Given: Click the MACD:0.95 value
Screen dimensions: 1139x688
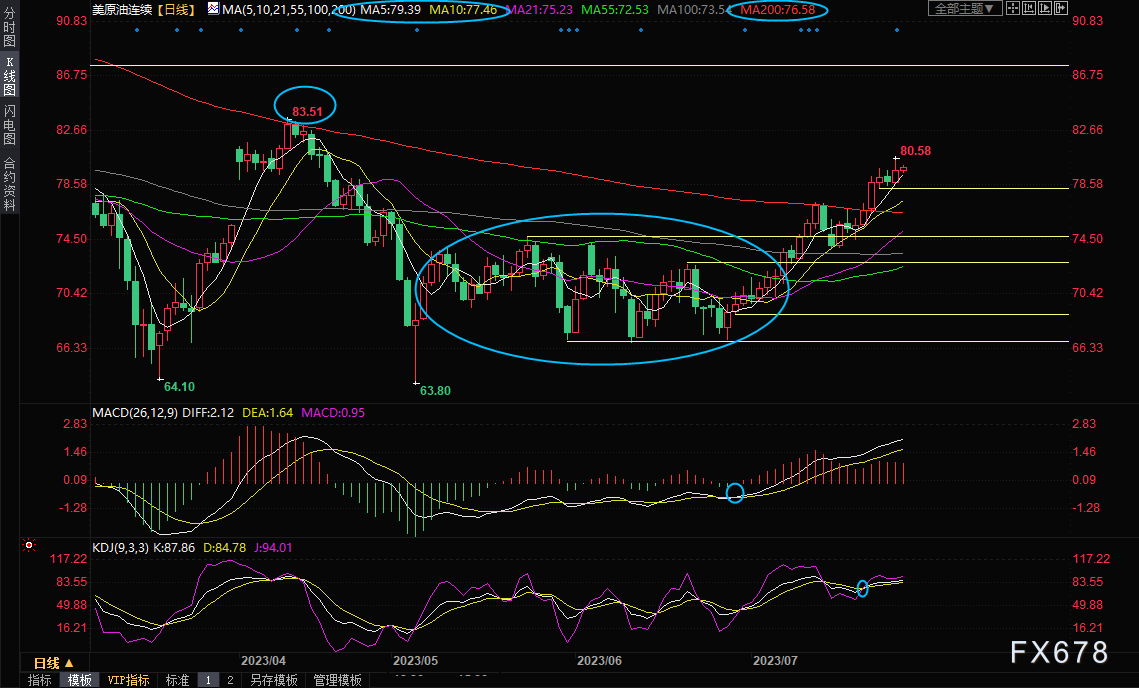Looking at the screenshot, I should pos(333,412).
